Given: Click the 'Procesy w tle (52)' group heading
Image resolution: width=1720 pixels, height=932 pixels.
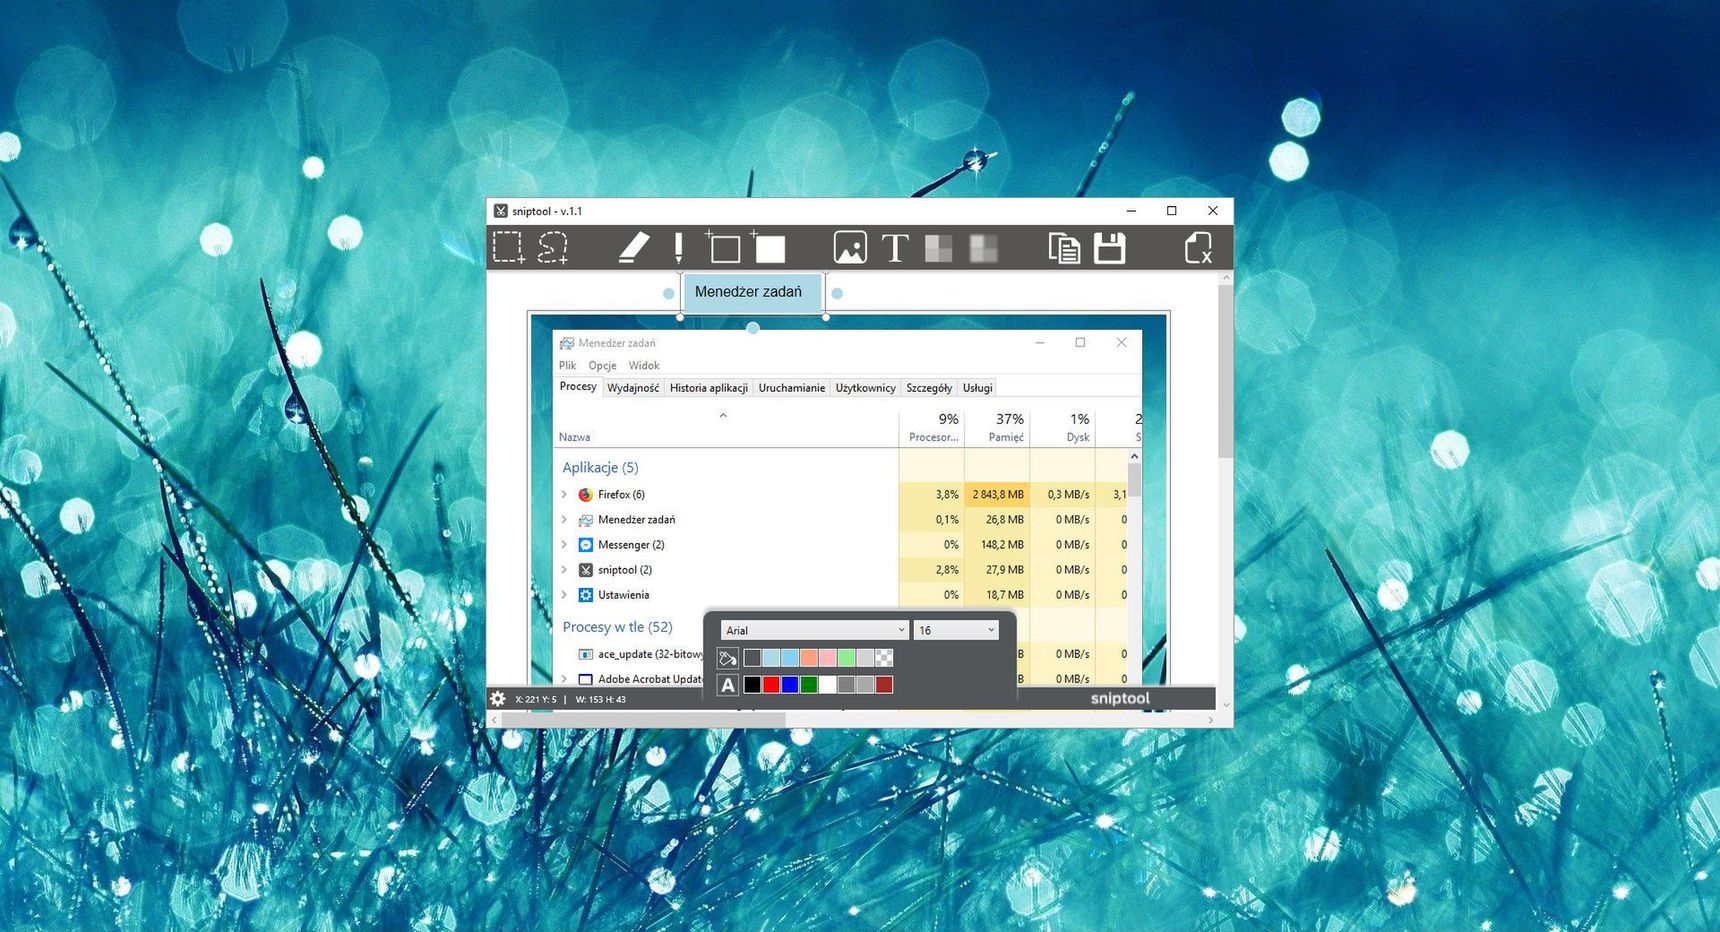Looking at the screenshot, I should 617,627.
